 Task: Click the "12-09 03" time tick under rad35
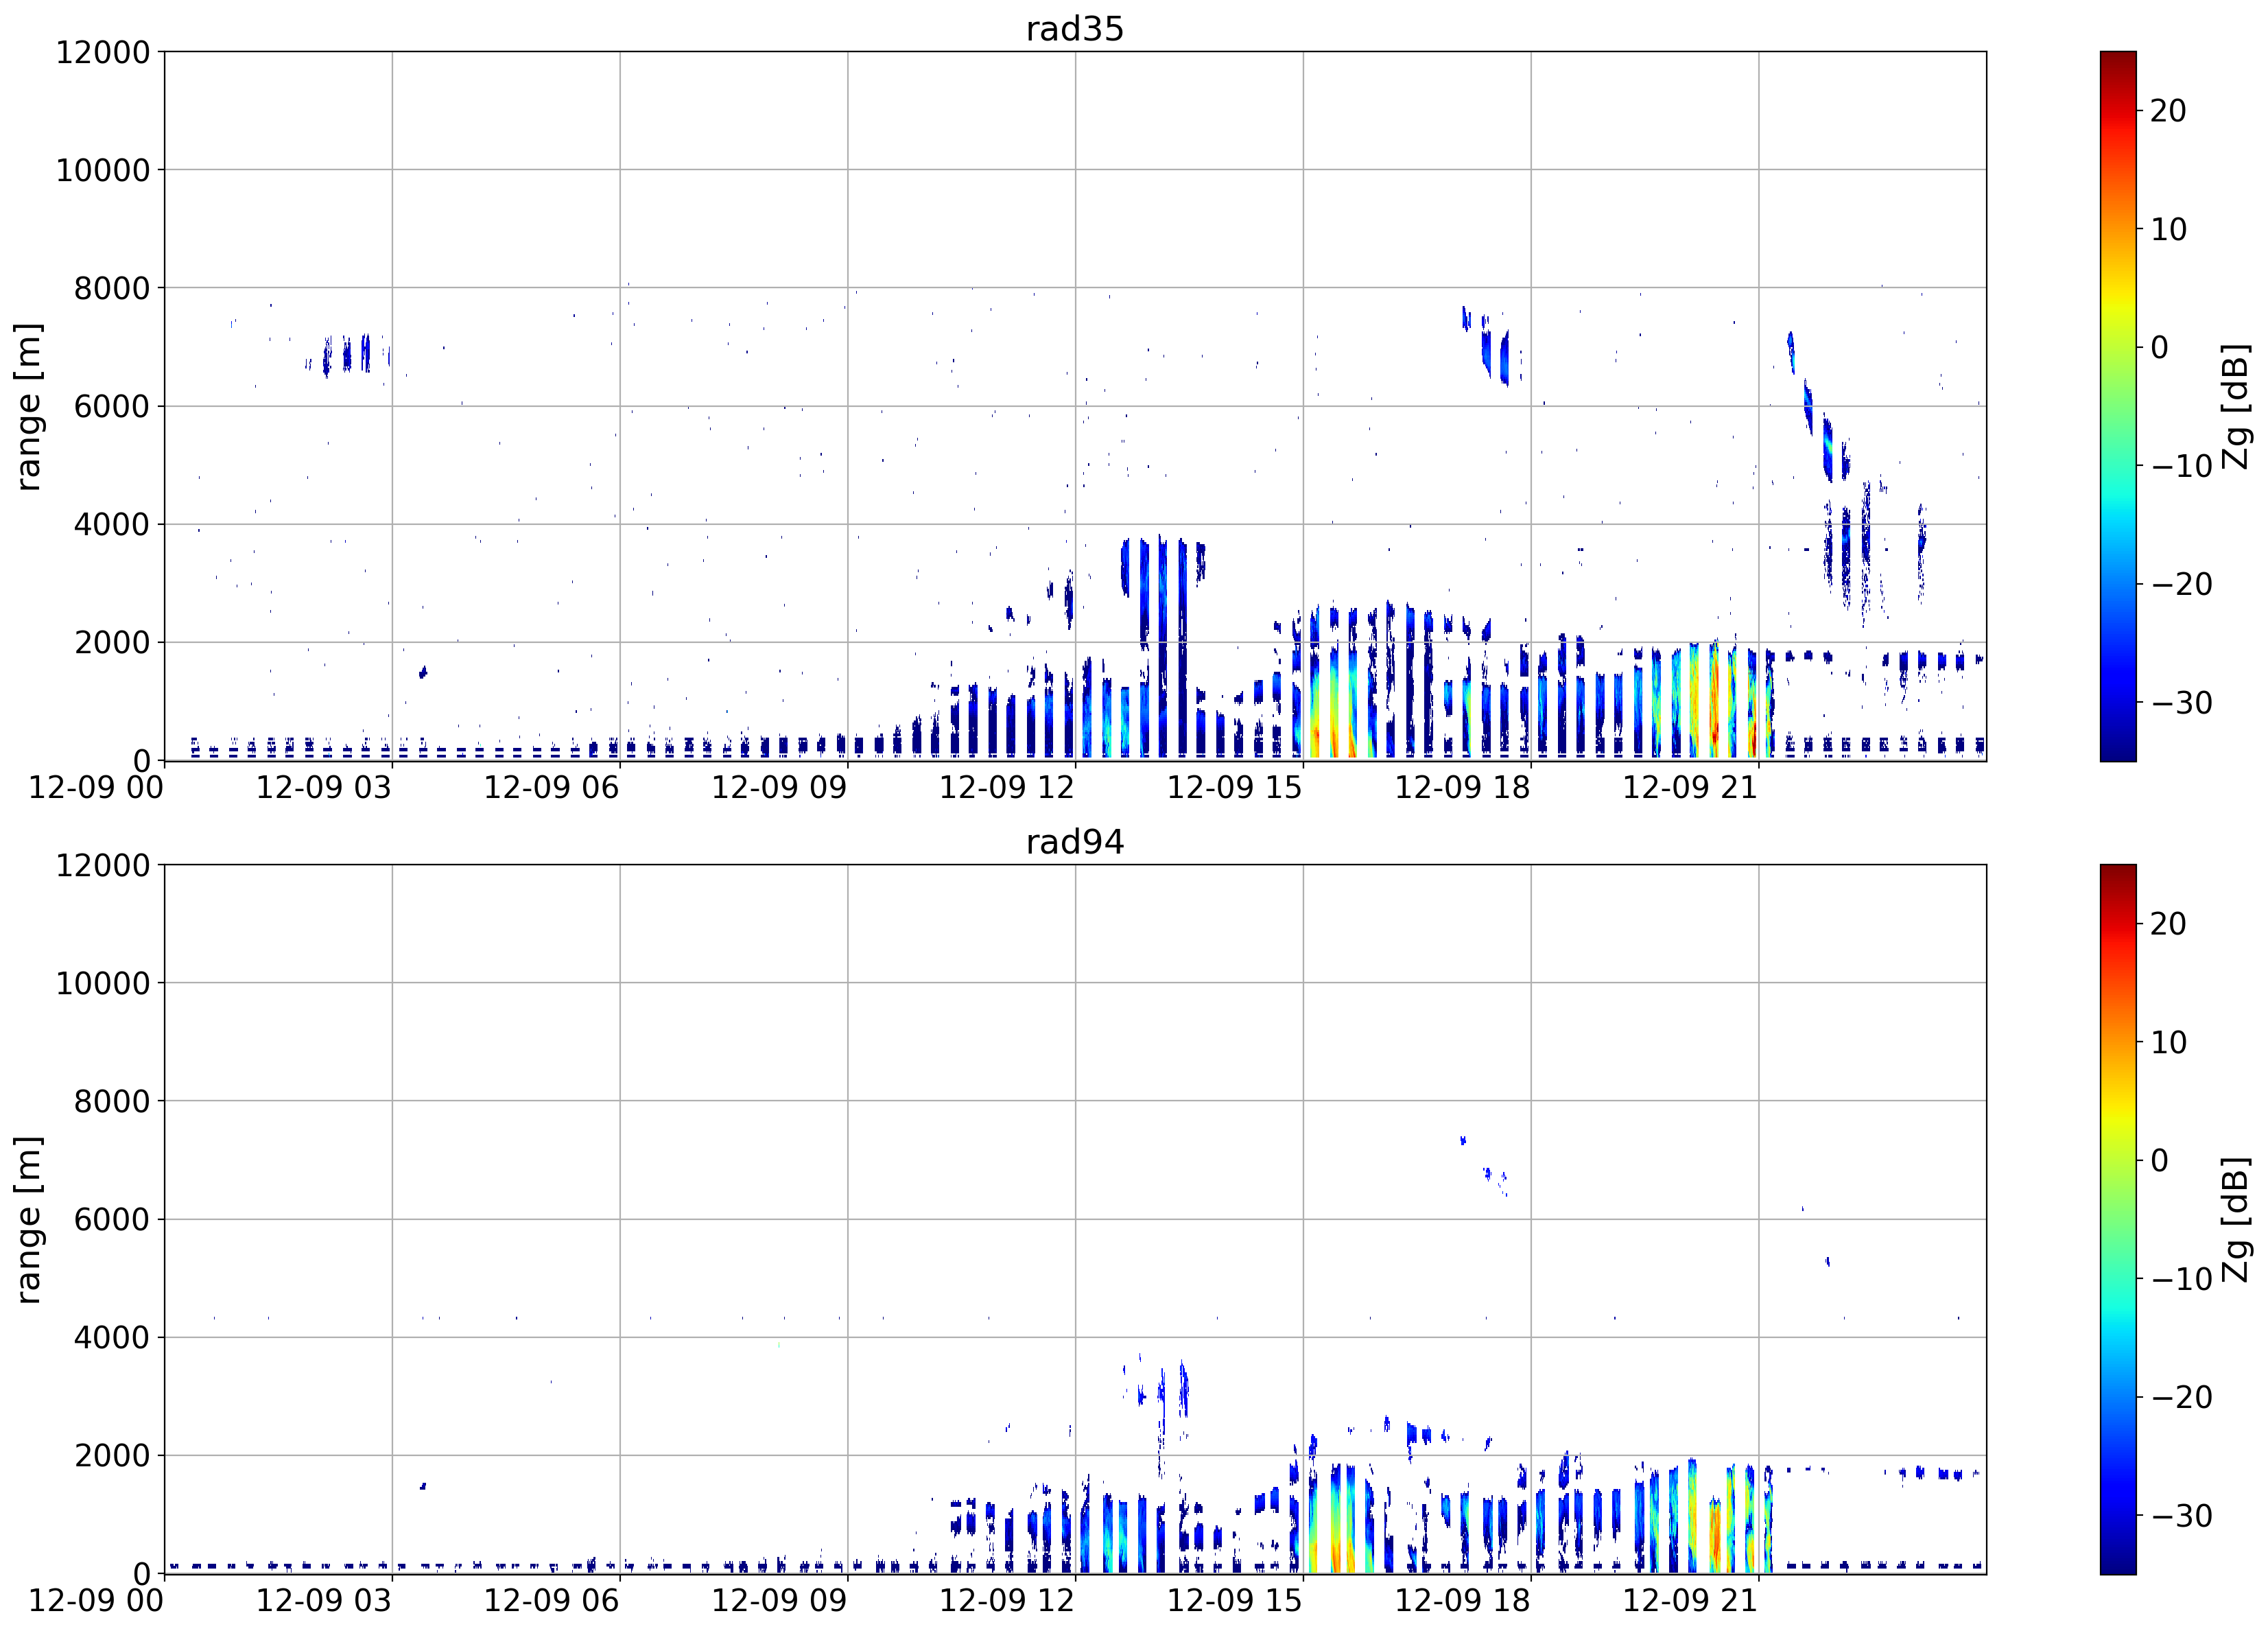(x=324, y=788)
